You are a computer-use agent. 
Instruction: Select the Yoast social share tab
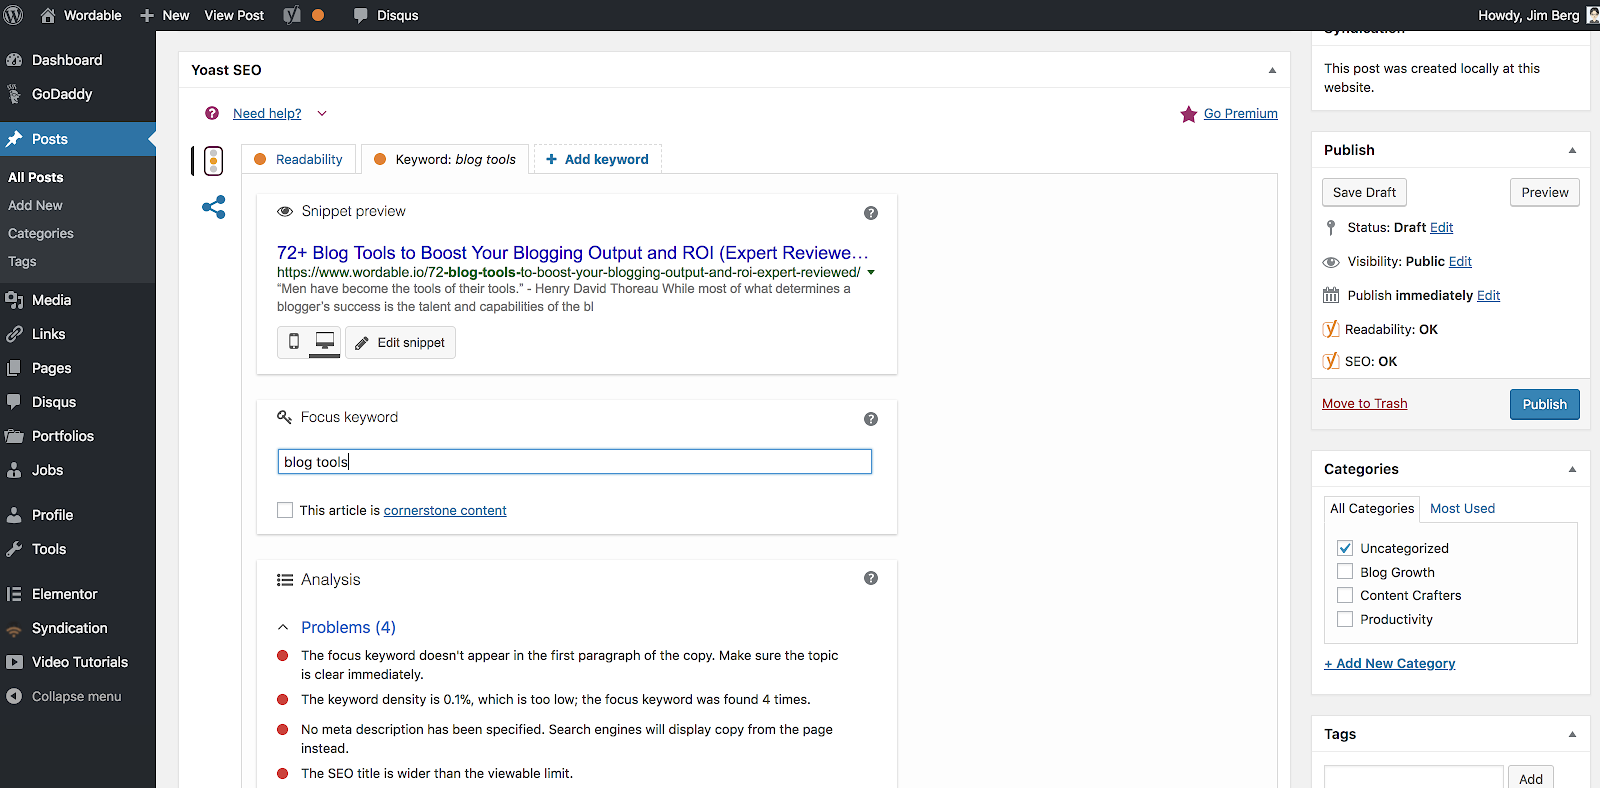(214, 207)
